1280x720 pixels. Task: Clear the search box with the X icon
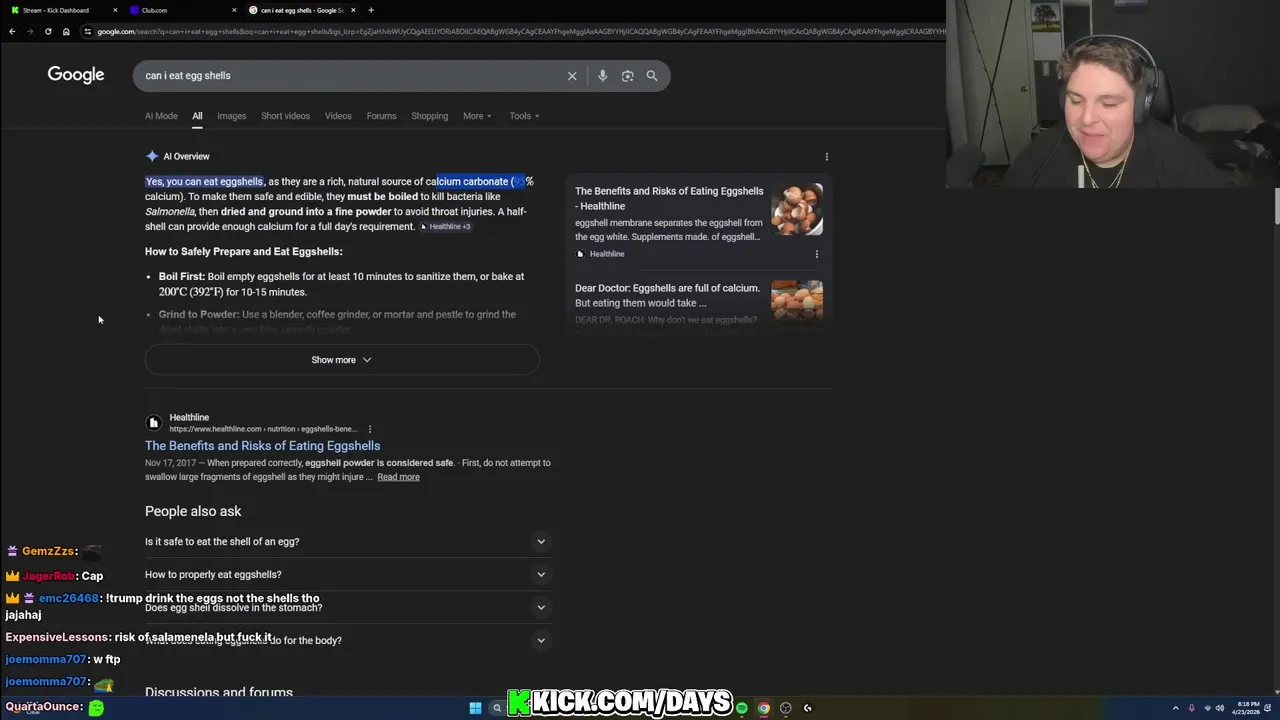(572, 76)
